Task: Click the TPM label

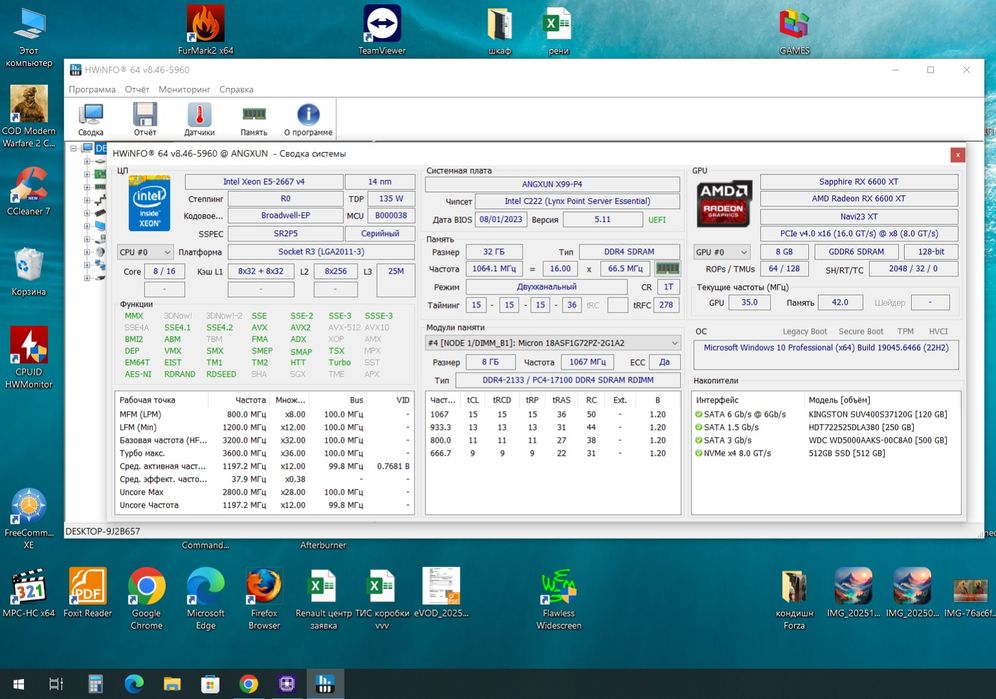Action: [905, 332]
